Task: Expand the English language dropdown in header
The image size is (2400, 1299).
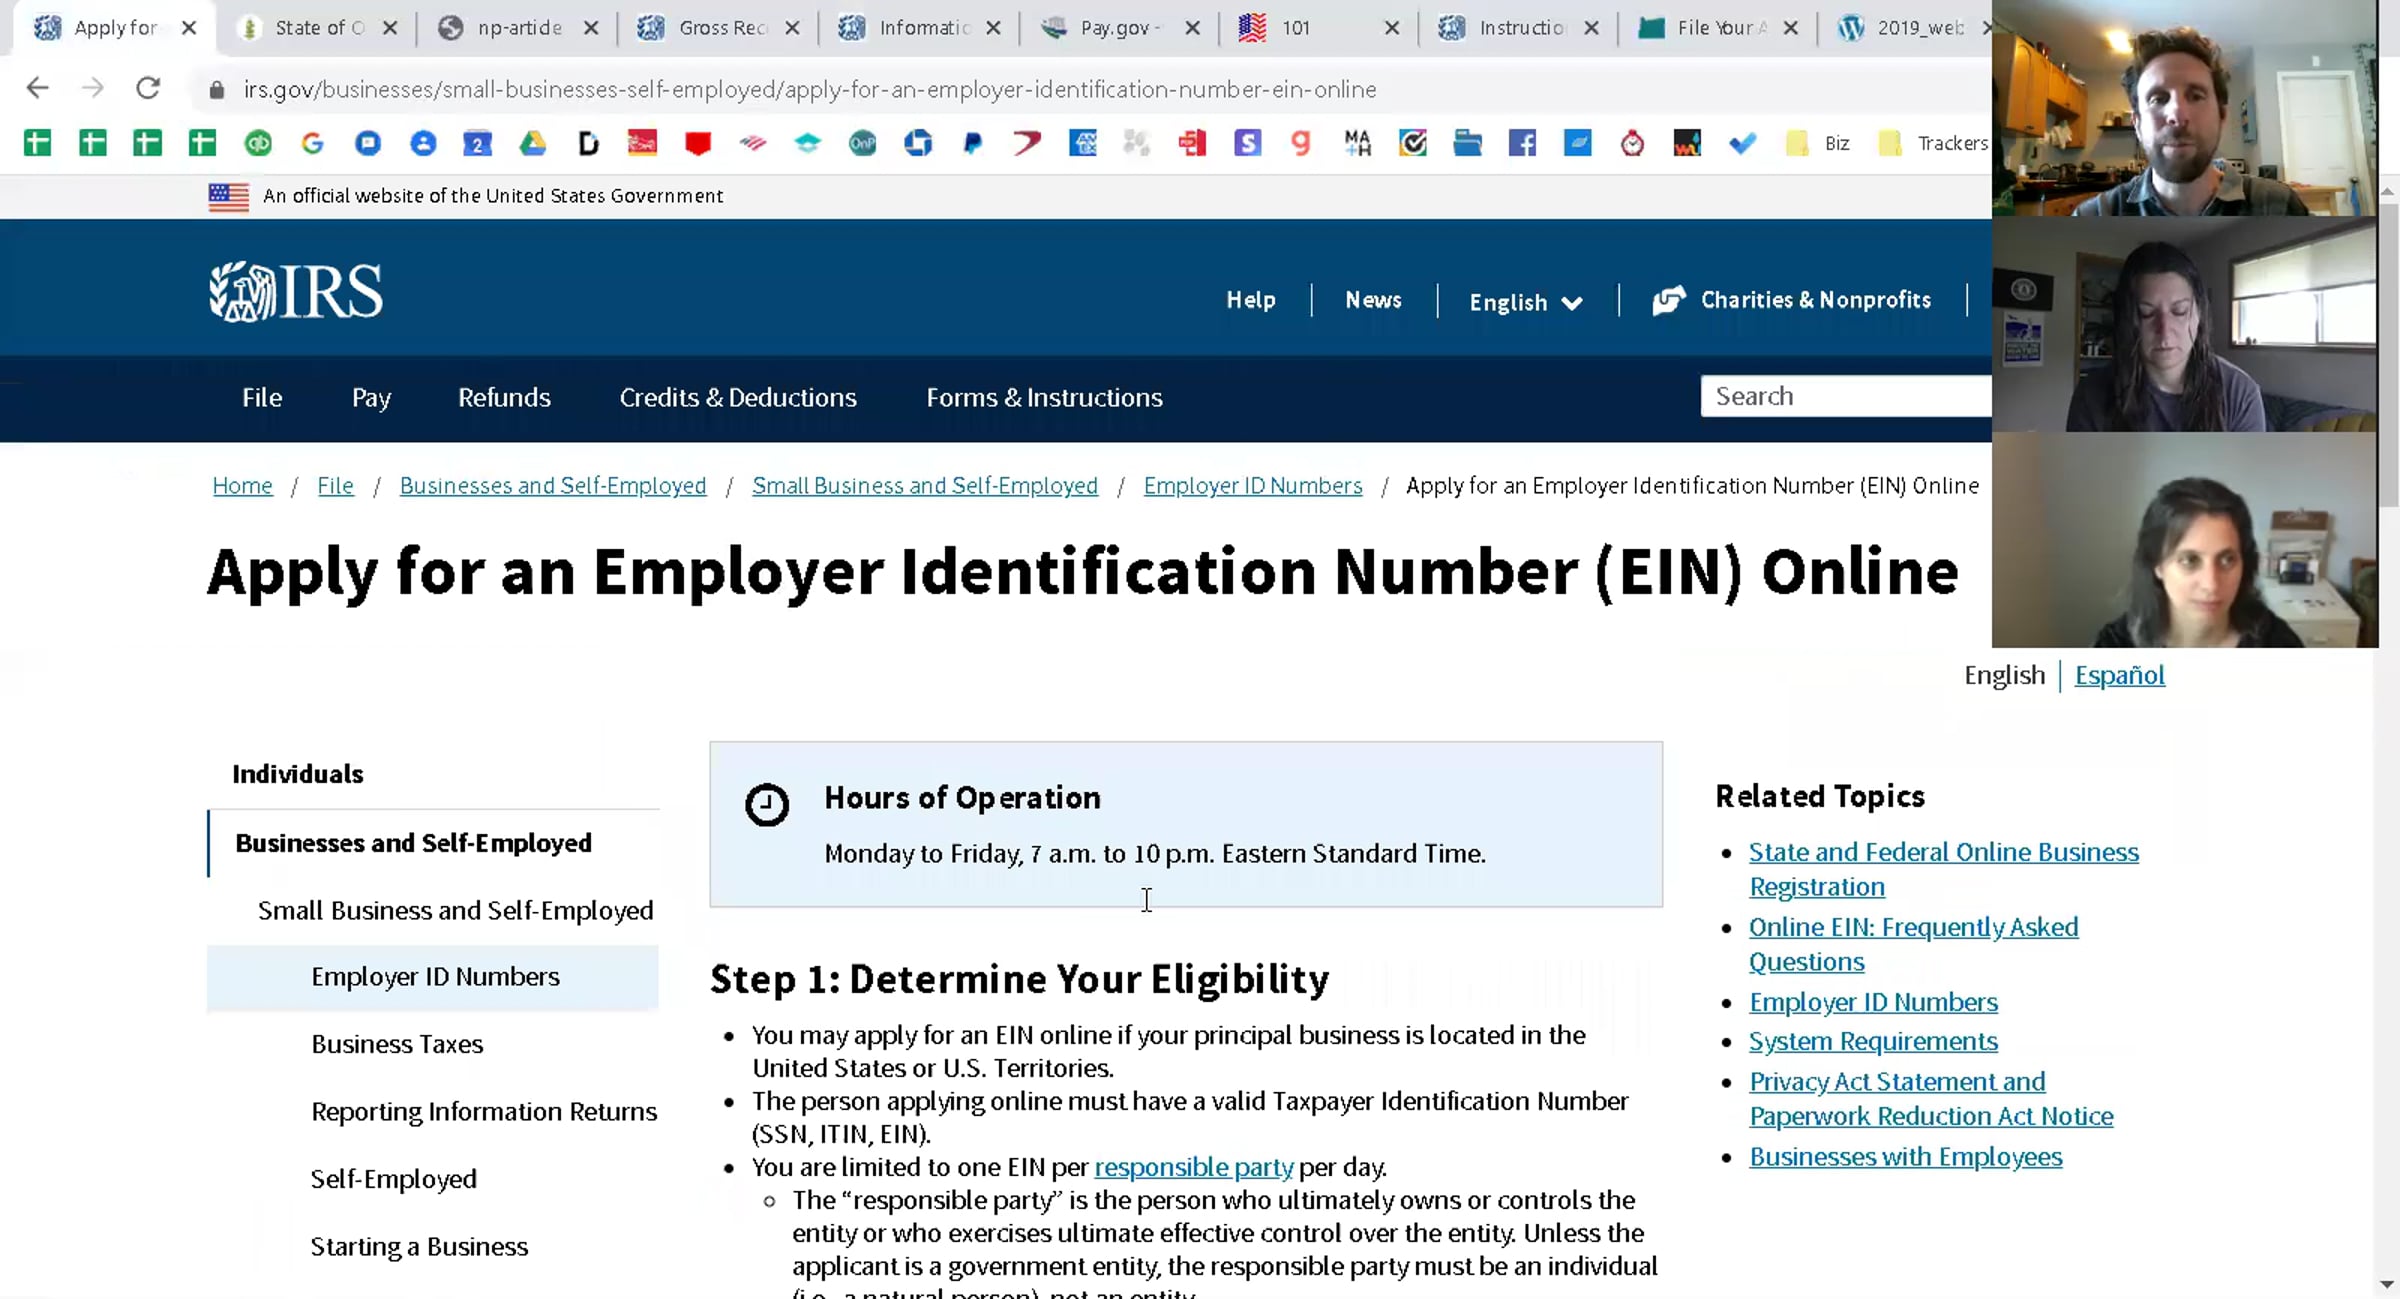Action: (1526, 302)
